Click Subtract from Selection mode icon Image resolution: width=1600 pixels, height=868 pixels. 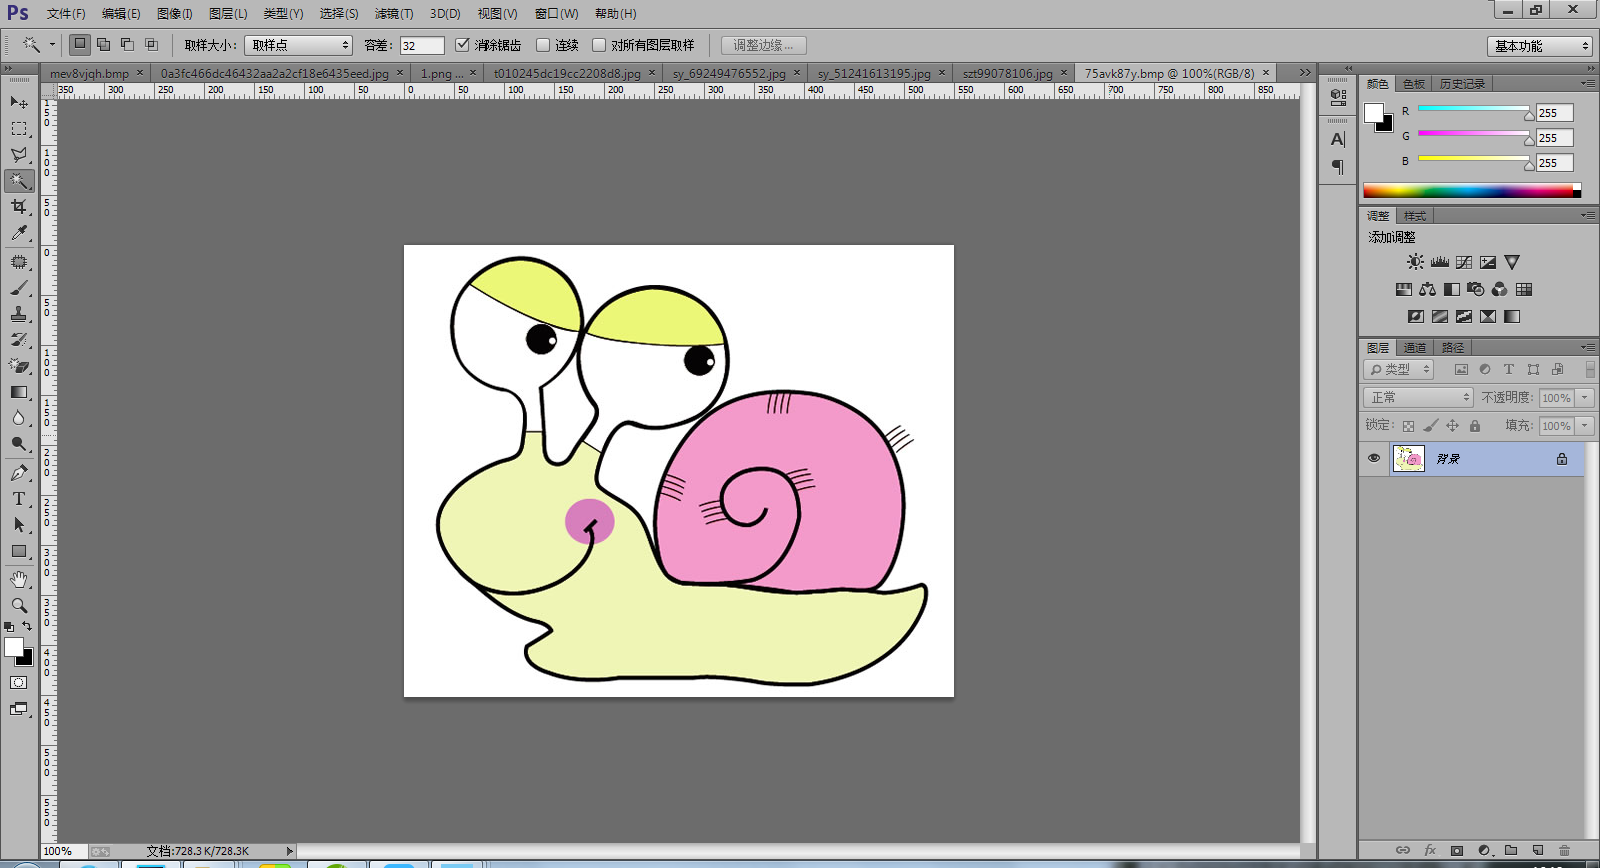coord(127,44)
